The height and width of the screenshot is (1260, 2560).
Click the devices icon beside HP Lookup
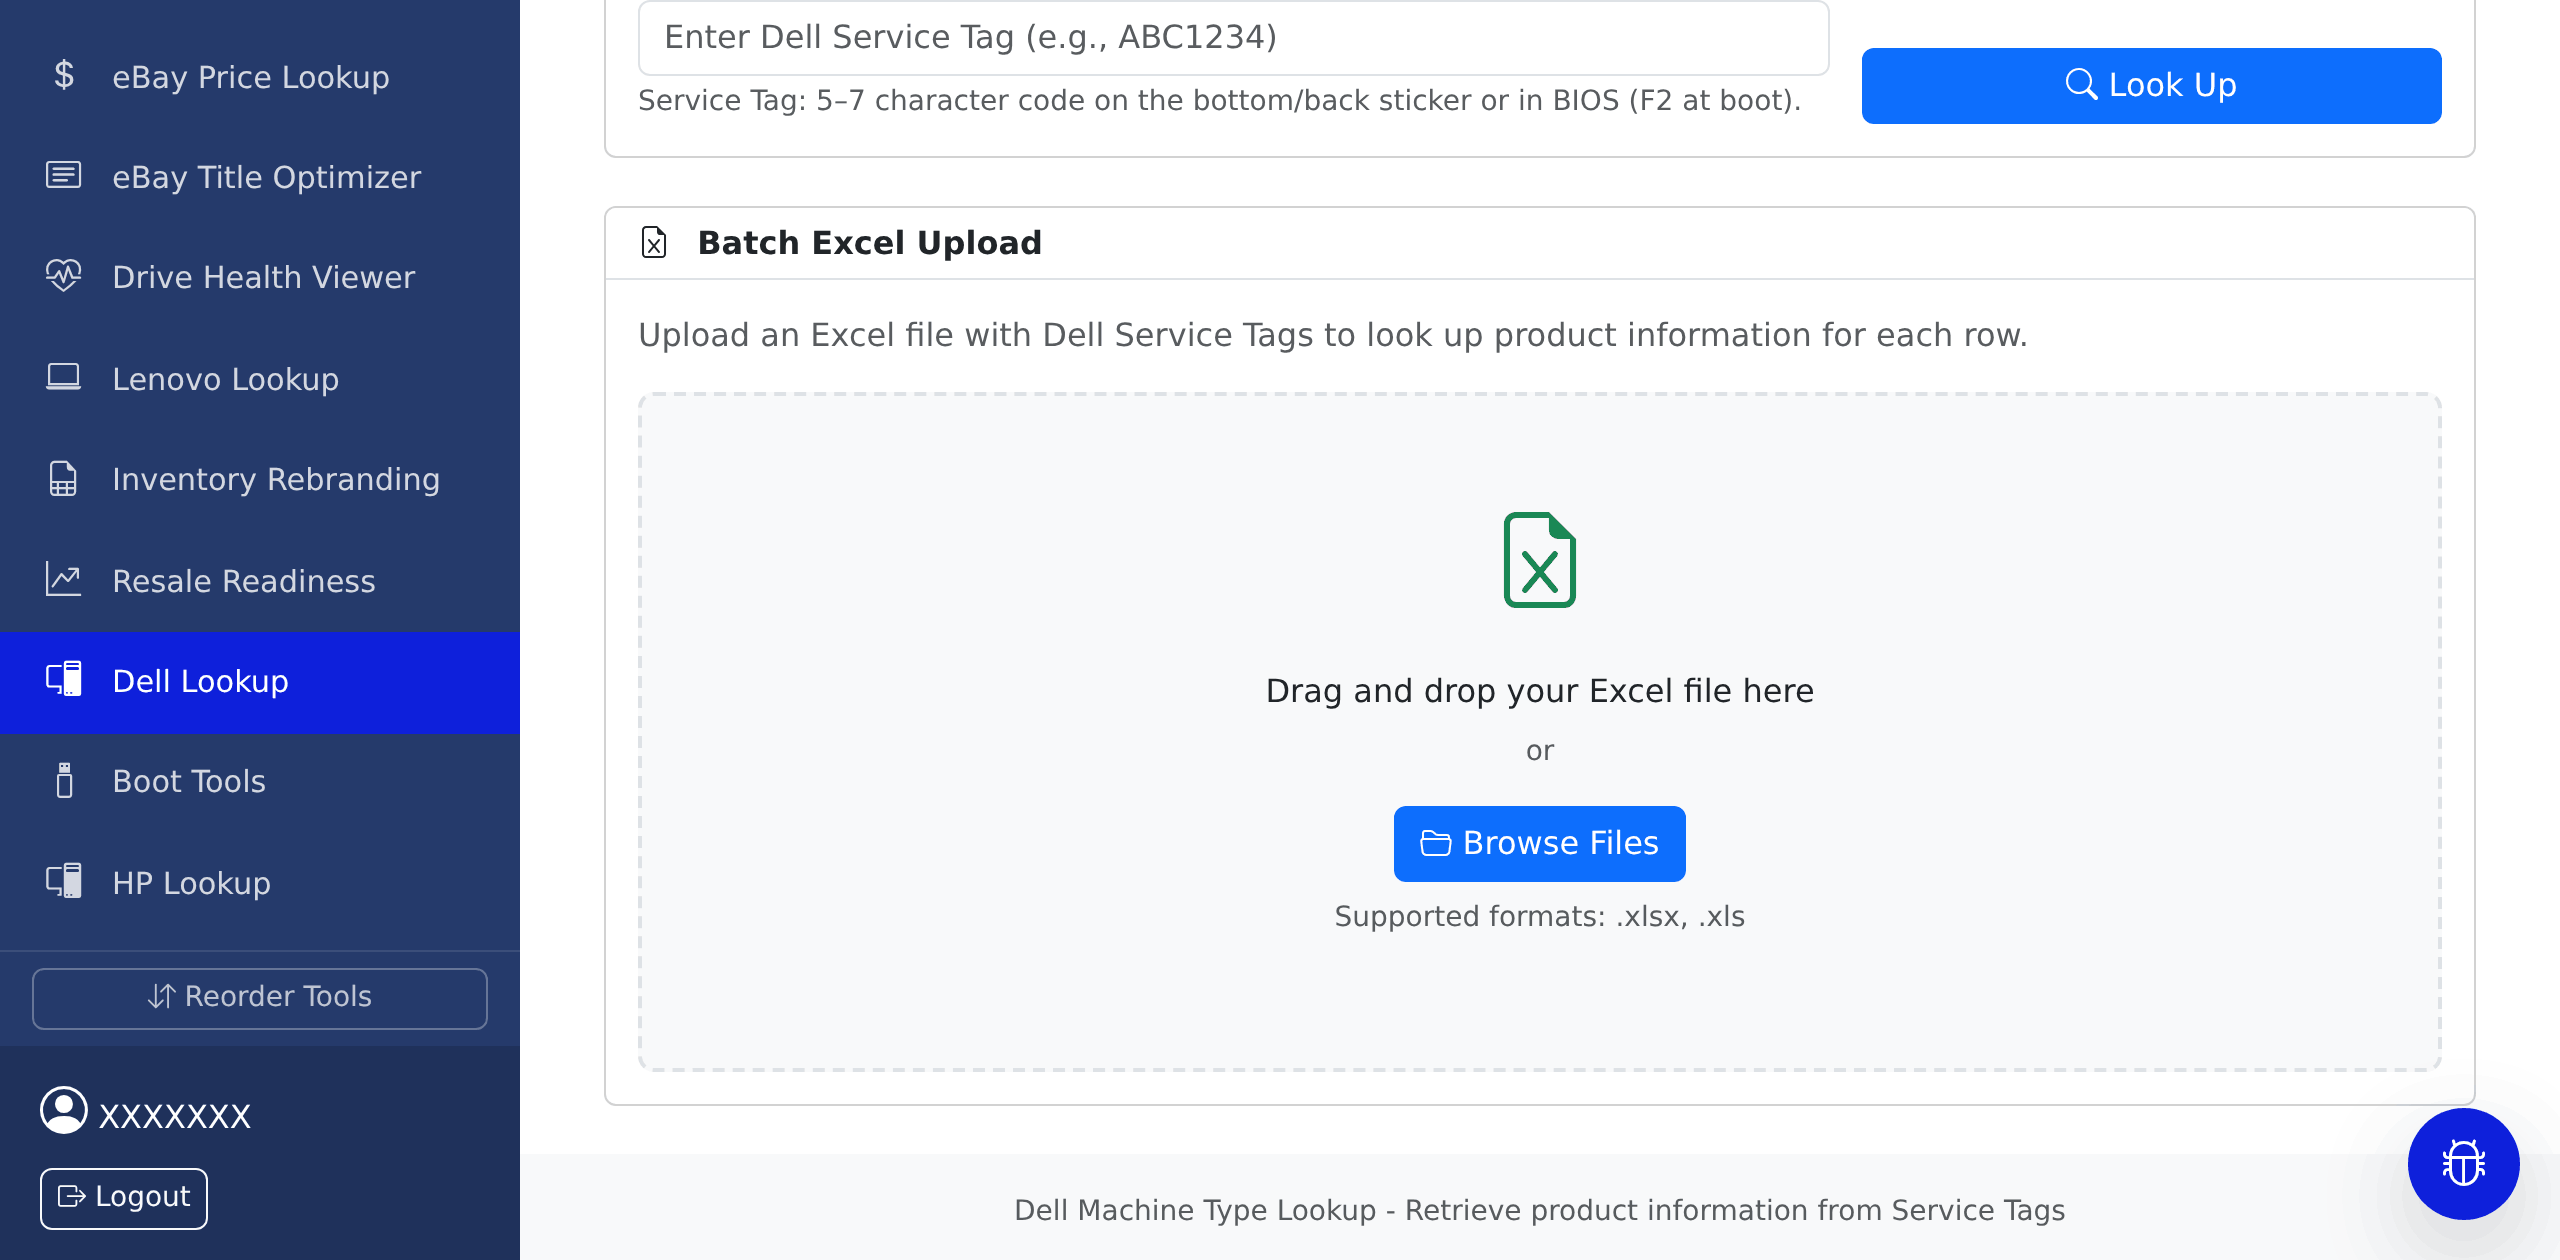coord(64,881)
